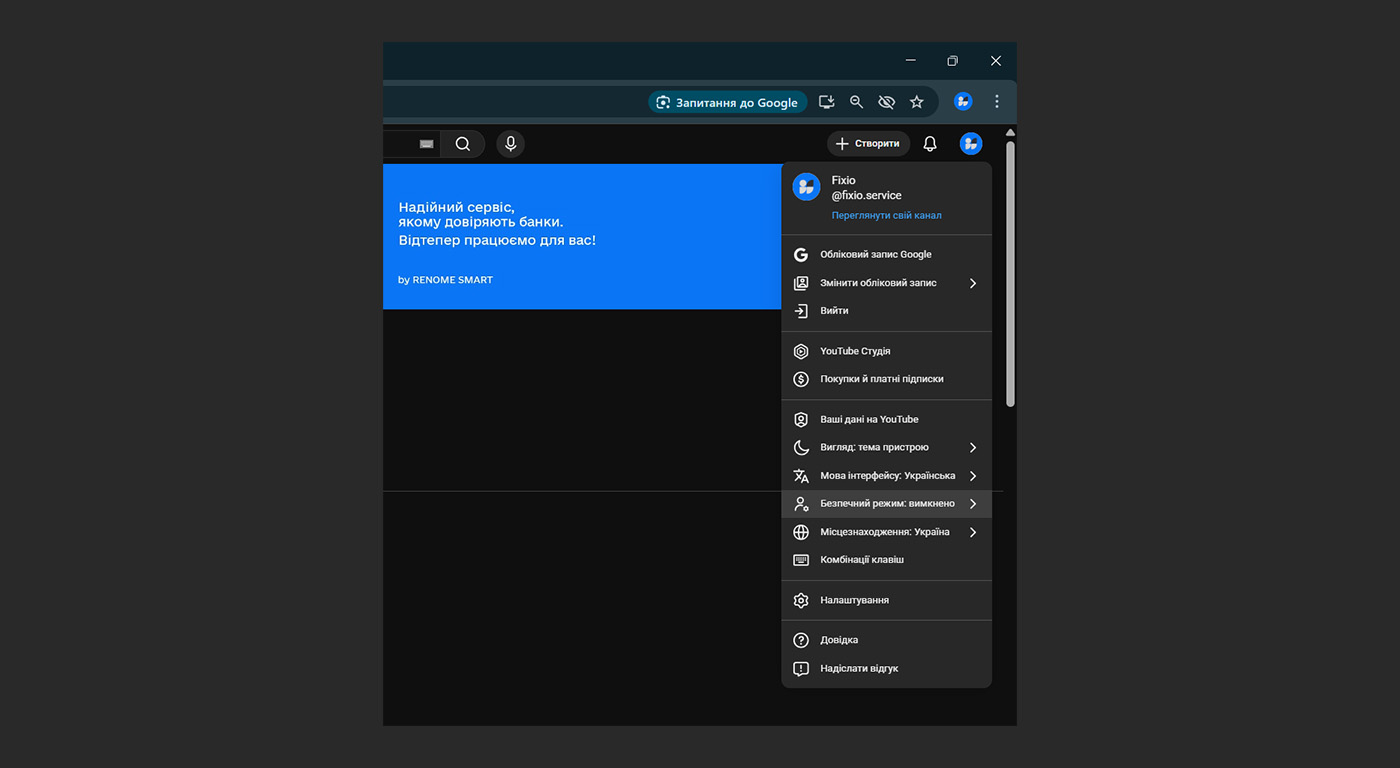Open the notifications bell
Viewport: 1400px width, 768px height.
930,144
